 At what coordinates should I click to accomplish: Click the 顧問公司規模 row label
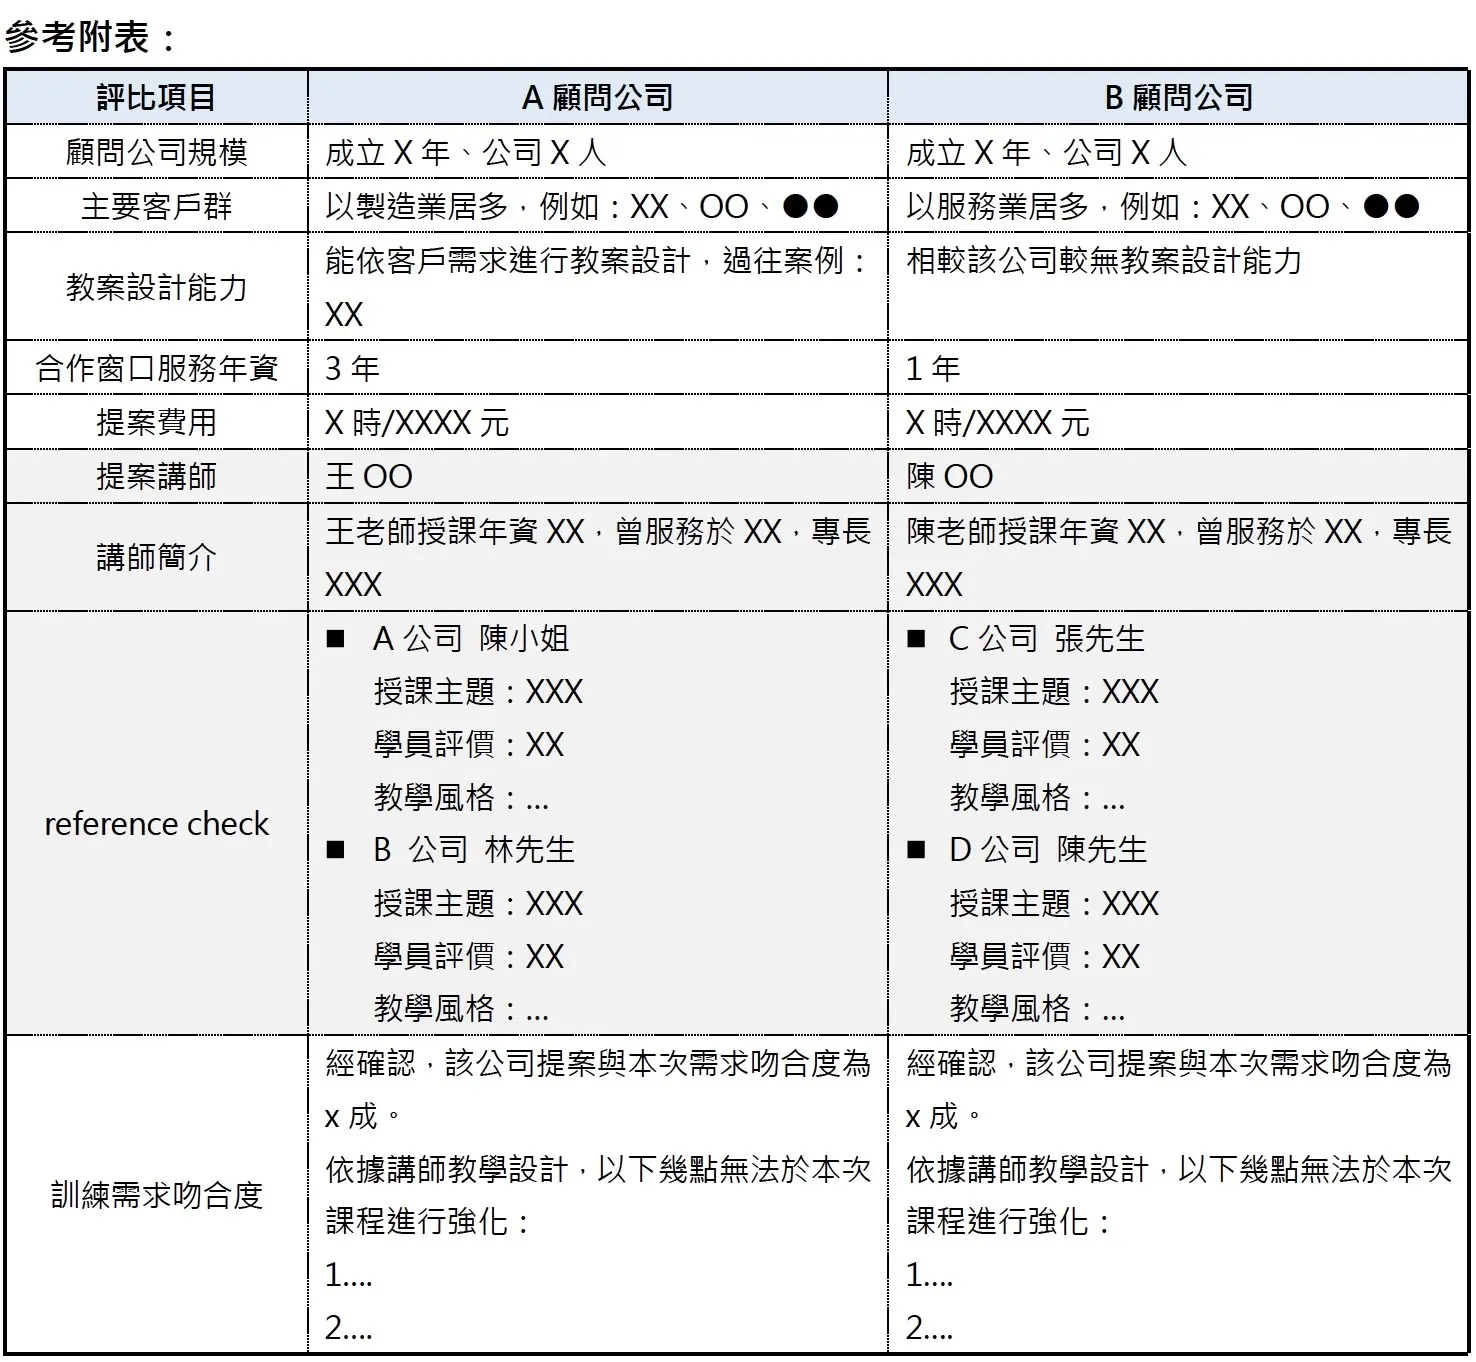pyautogui.click(x=157, y=152)
